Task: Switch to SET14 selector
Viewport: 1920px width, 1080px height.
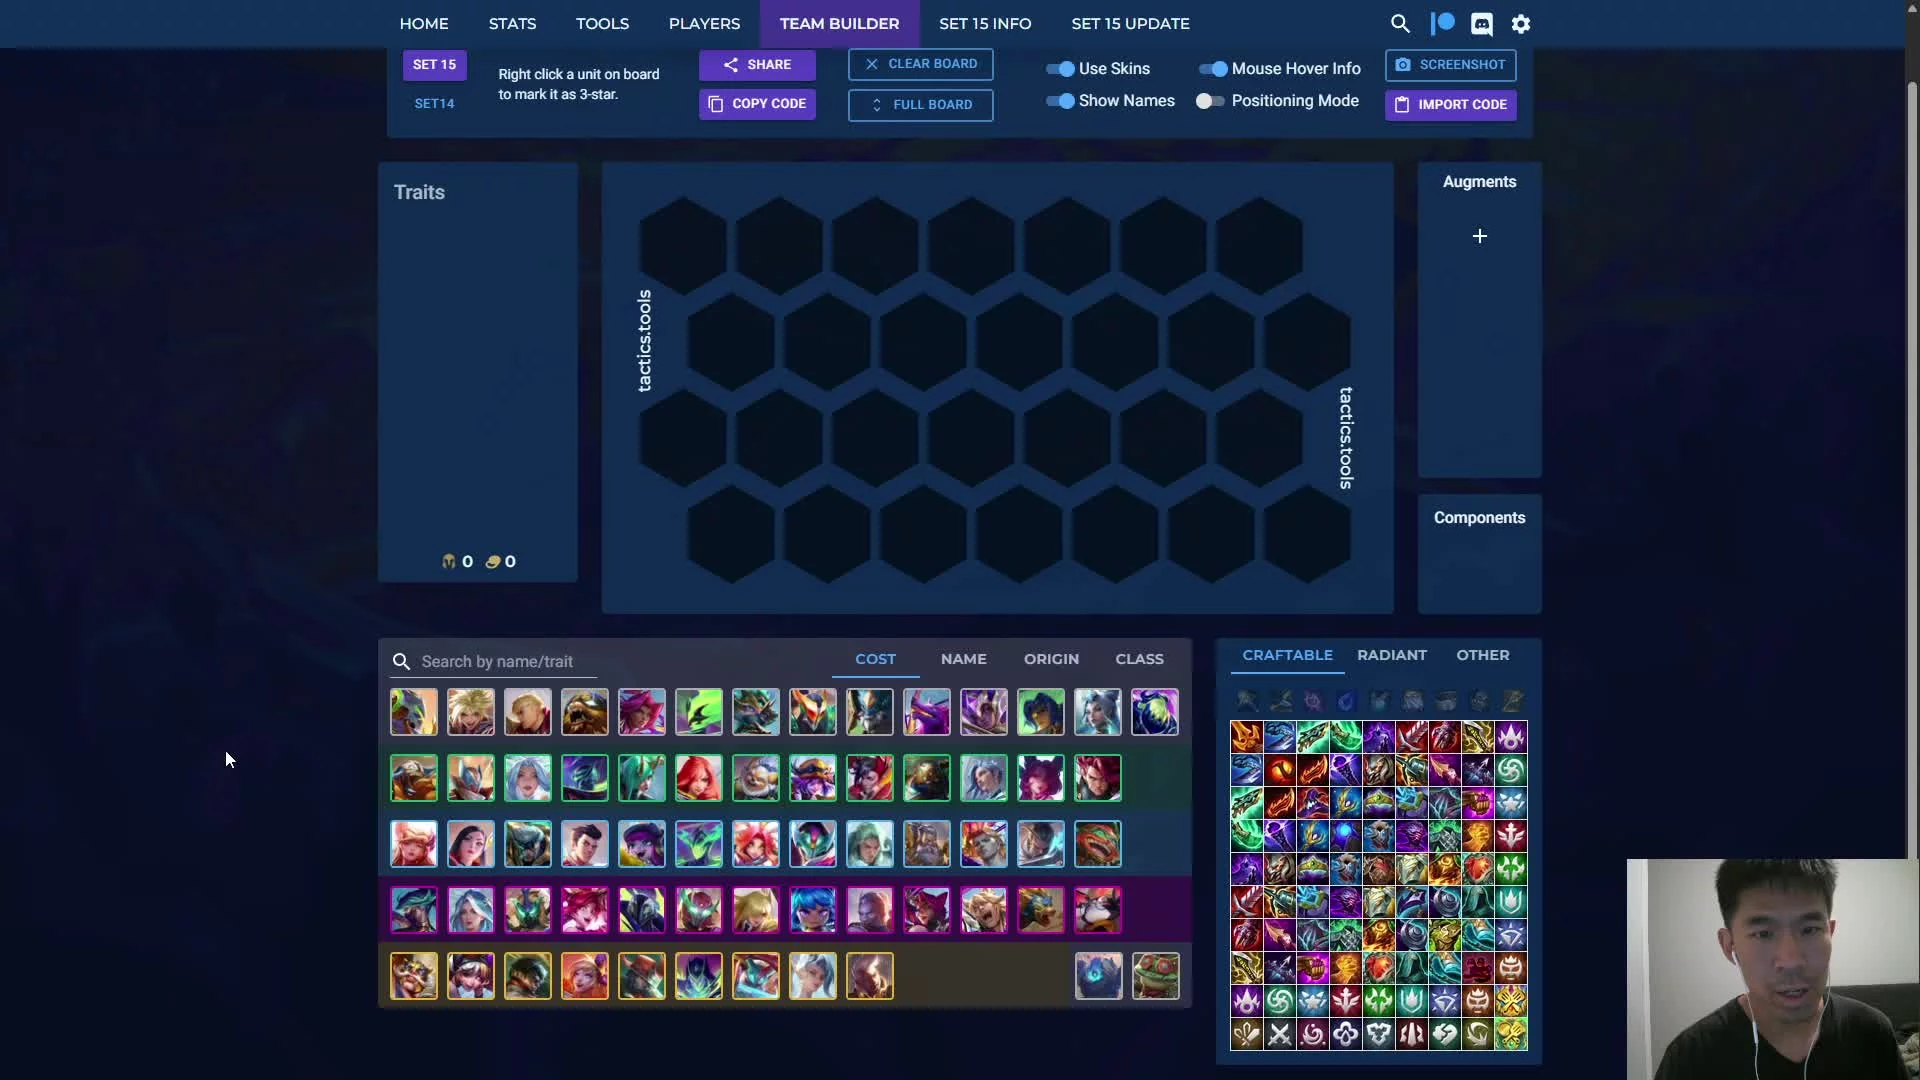Action: click(x=434, y=104)
